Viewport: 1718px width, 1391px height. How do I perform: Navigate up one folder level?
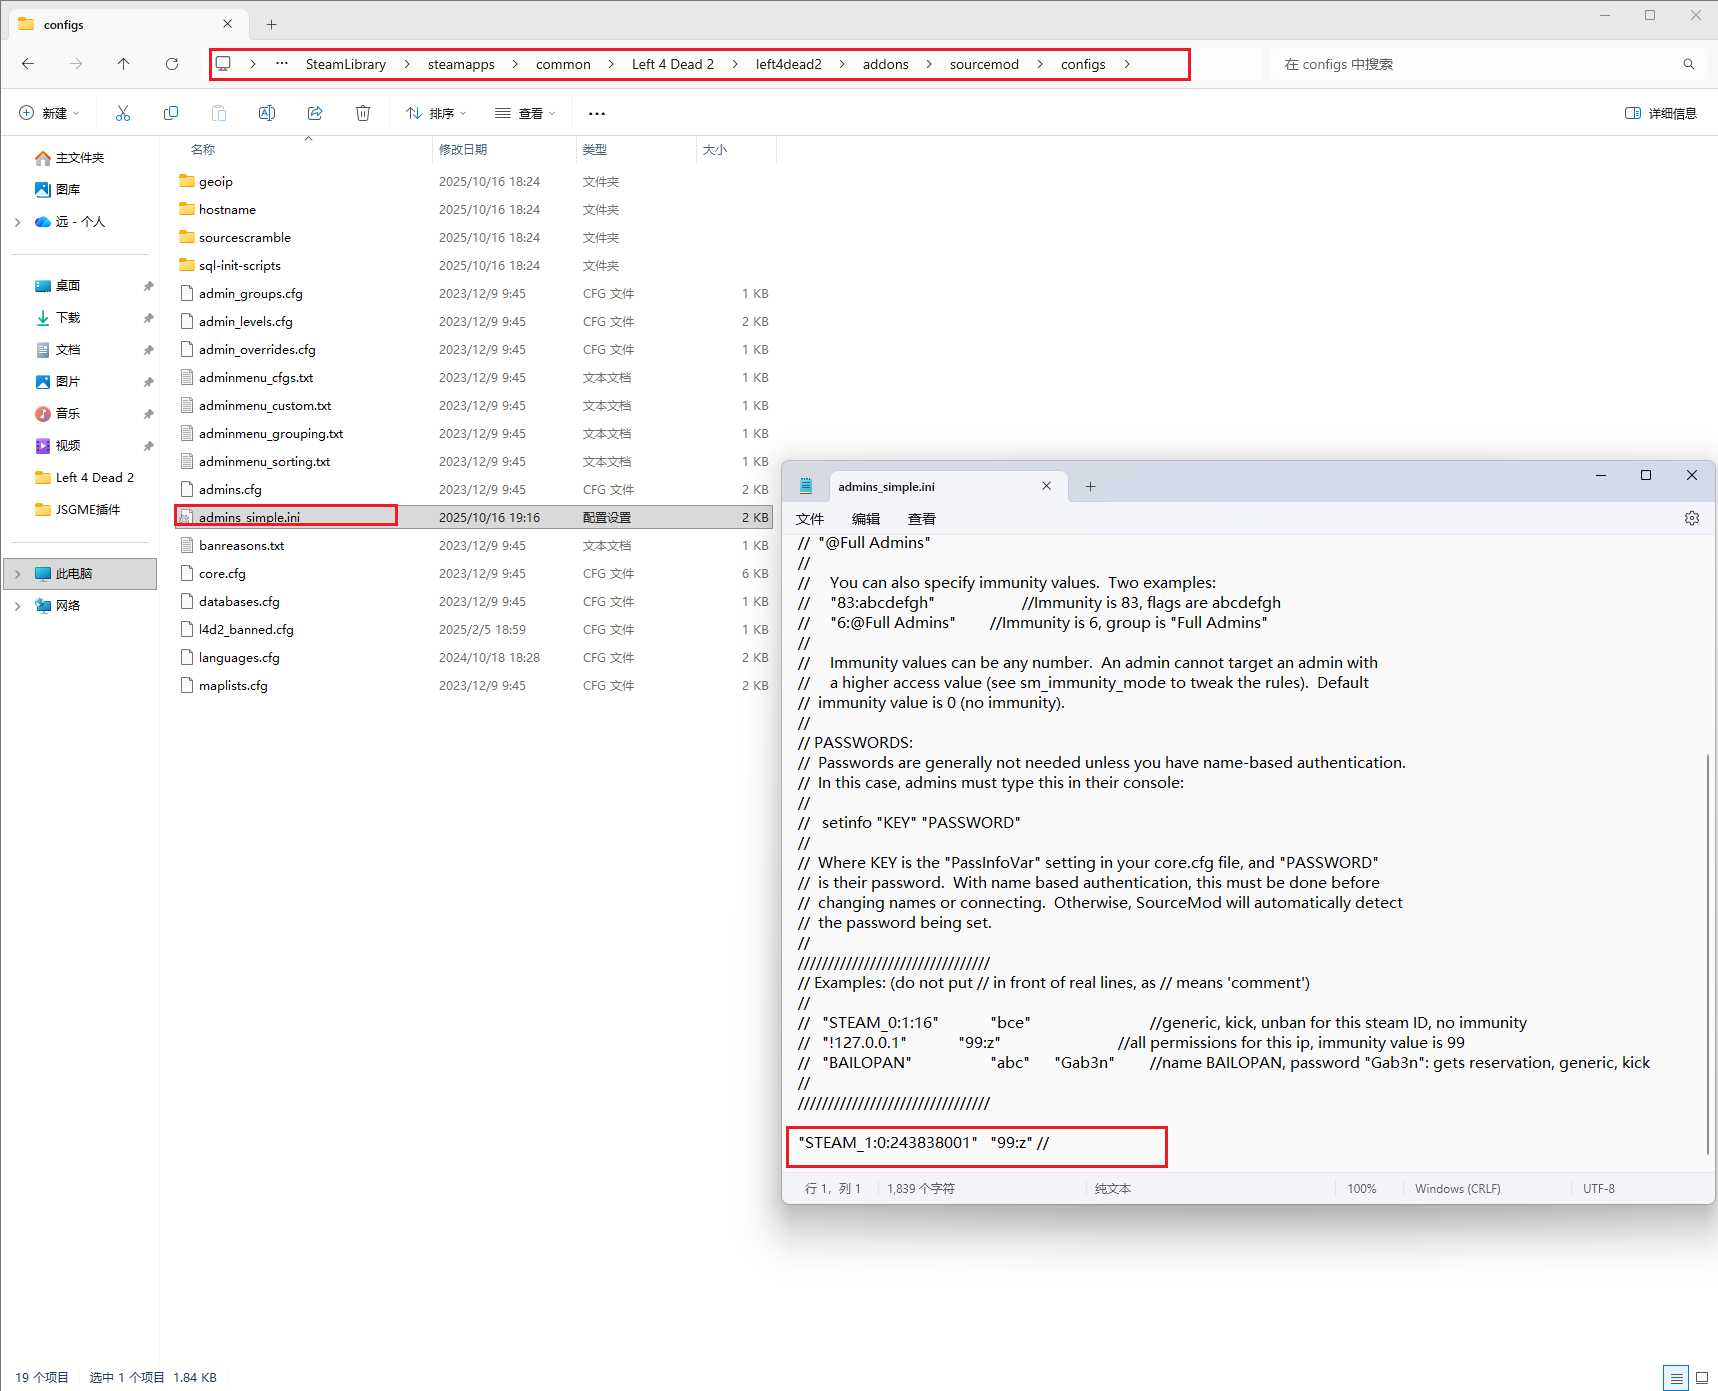click(x=124, y=64)
